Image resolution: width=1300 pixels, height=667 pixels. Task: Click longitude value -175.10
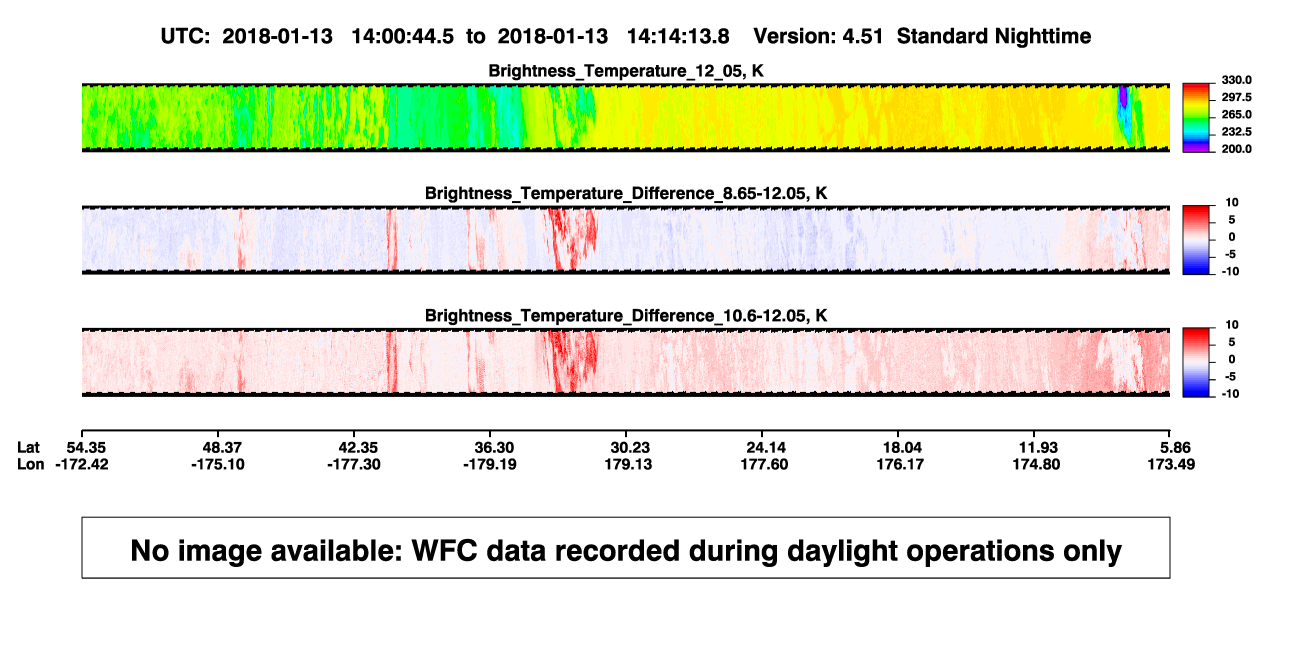(219, 464)
